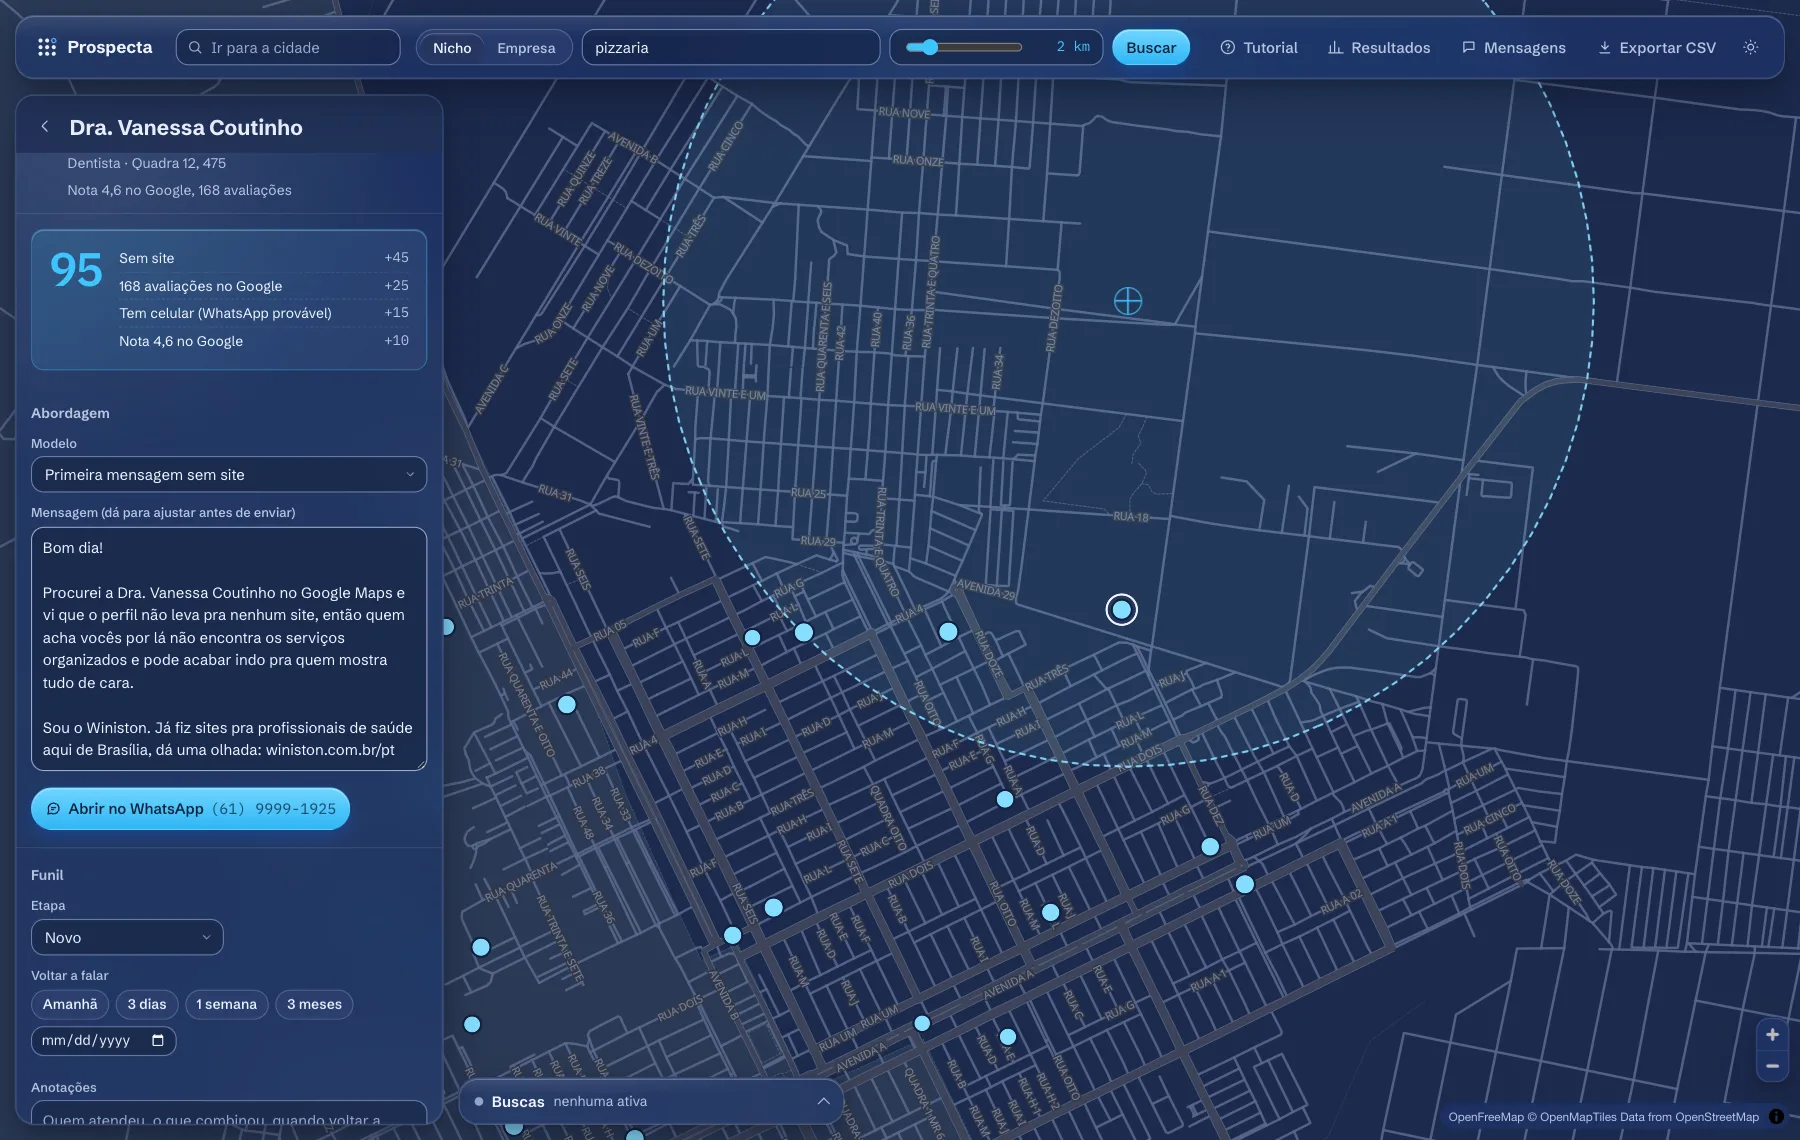Click the search magnifier icon in city field
The image size is (1800, 1140).
point(195,47)
